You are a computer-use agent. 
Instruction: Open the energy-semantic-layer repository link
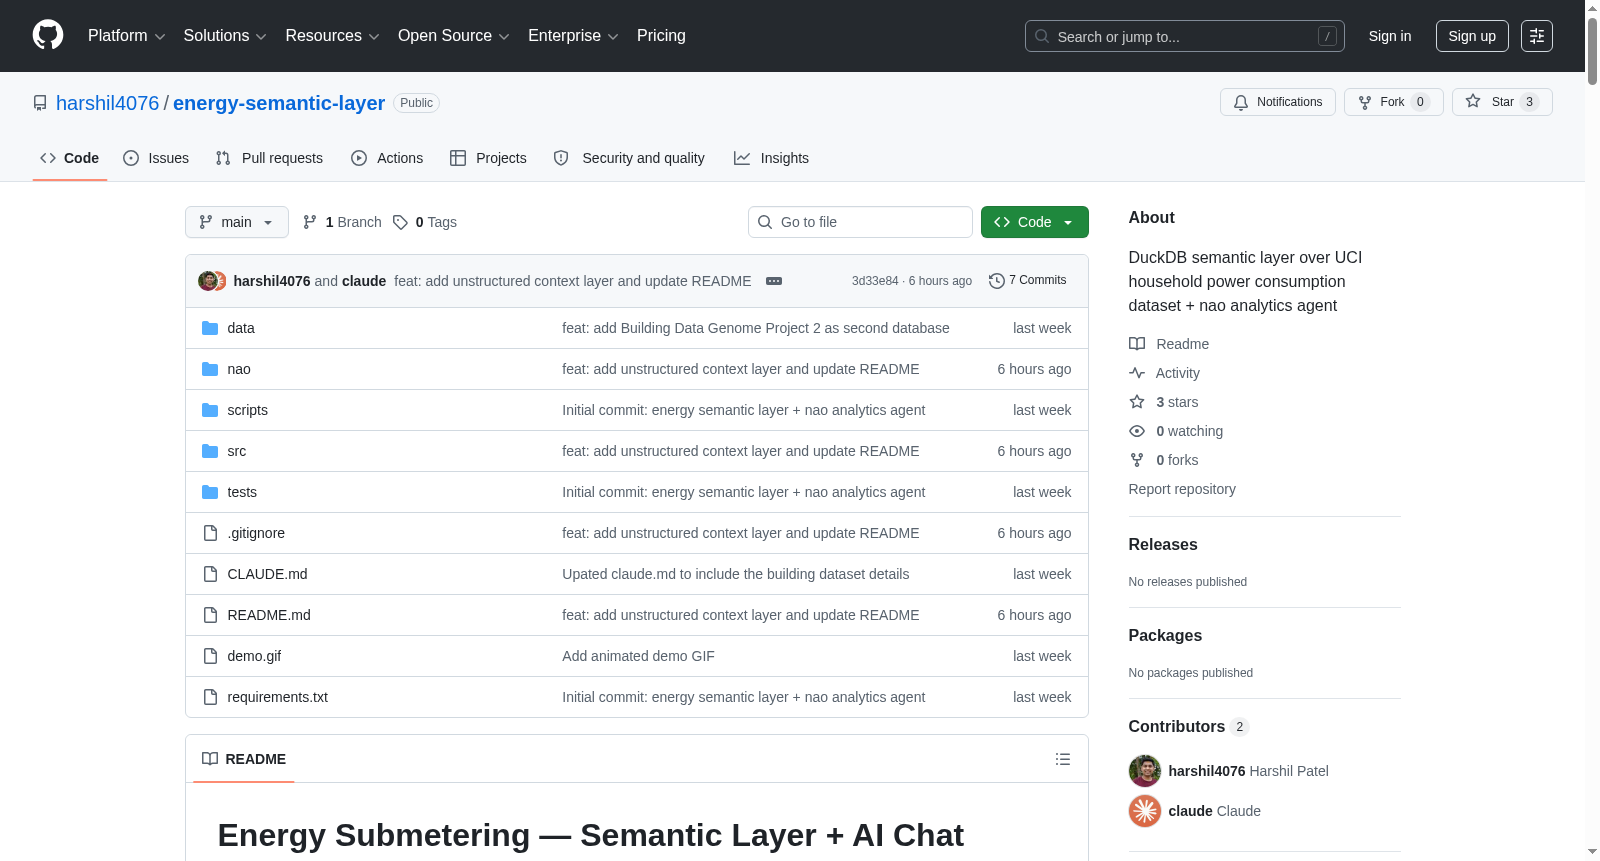279,103
